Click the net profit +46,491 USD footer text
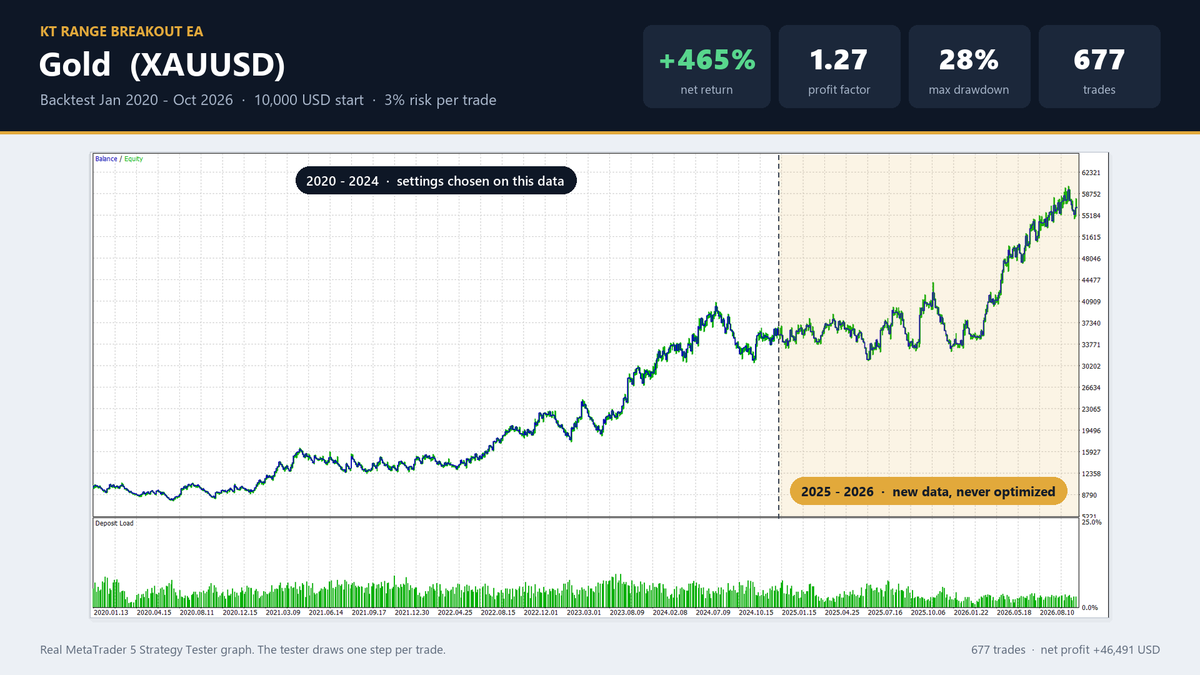Image resolution: width=1200 pixels, height=675 pixels. tap(1101, 650)
